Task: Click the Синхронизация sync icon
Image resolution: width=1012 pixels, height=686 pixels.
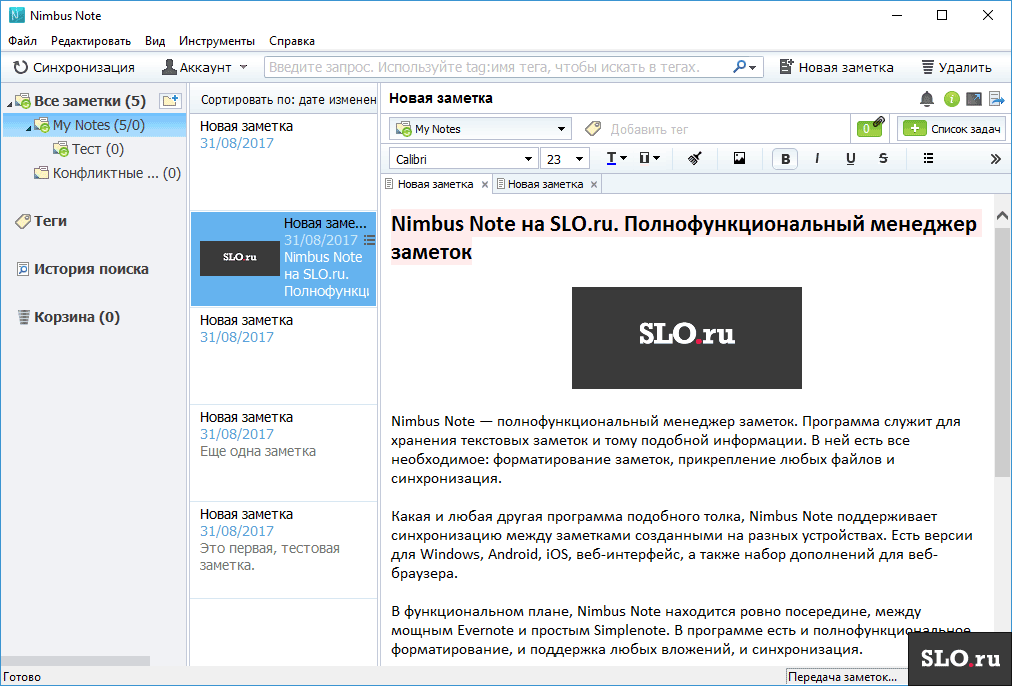Action: 21,67
